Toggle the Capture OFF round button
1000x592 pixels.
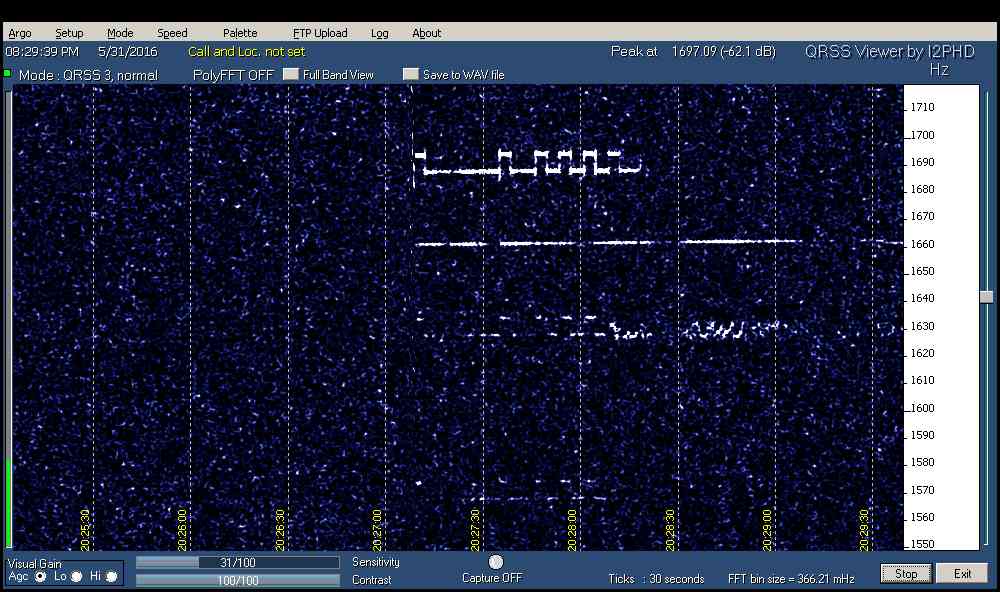496,562
